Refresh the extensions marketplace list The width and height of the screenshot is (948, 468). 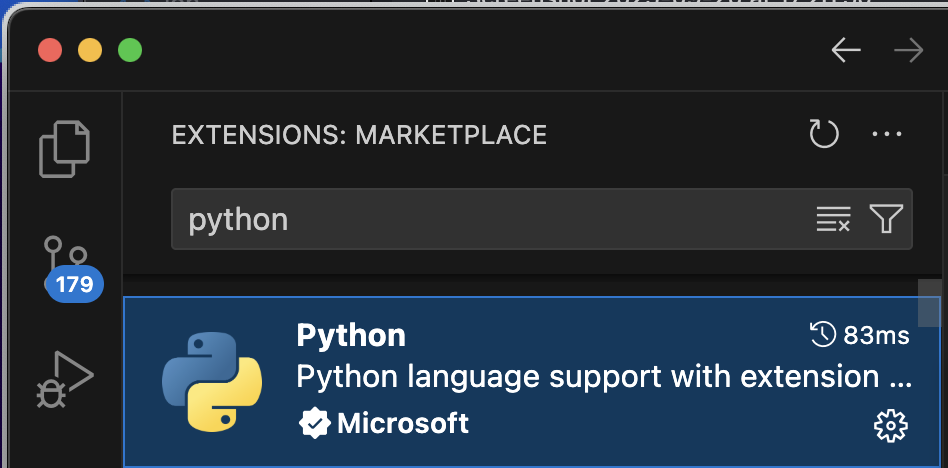pyautogui.click(x=823, y=134)
